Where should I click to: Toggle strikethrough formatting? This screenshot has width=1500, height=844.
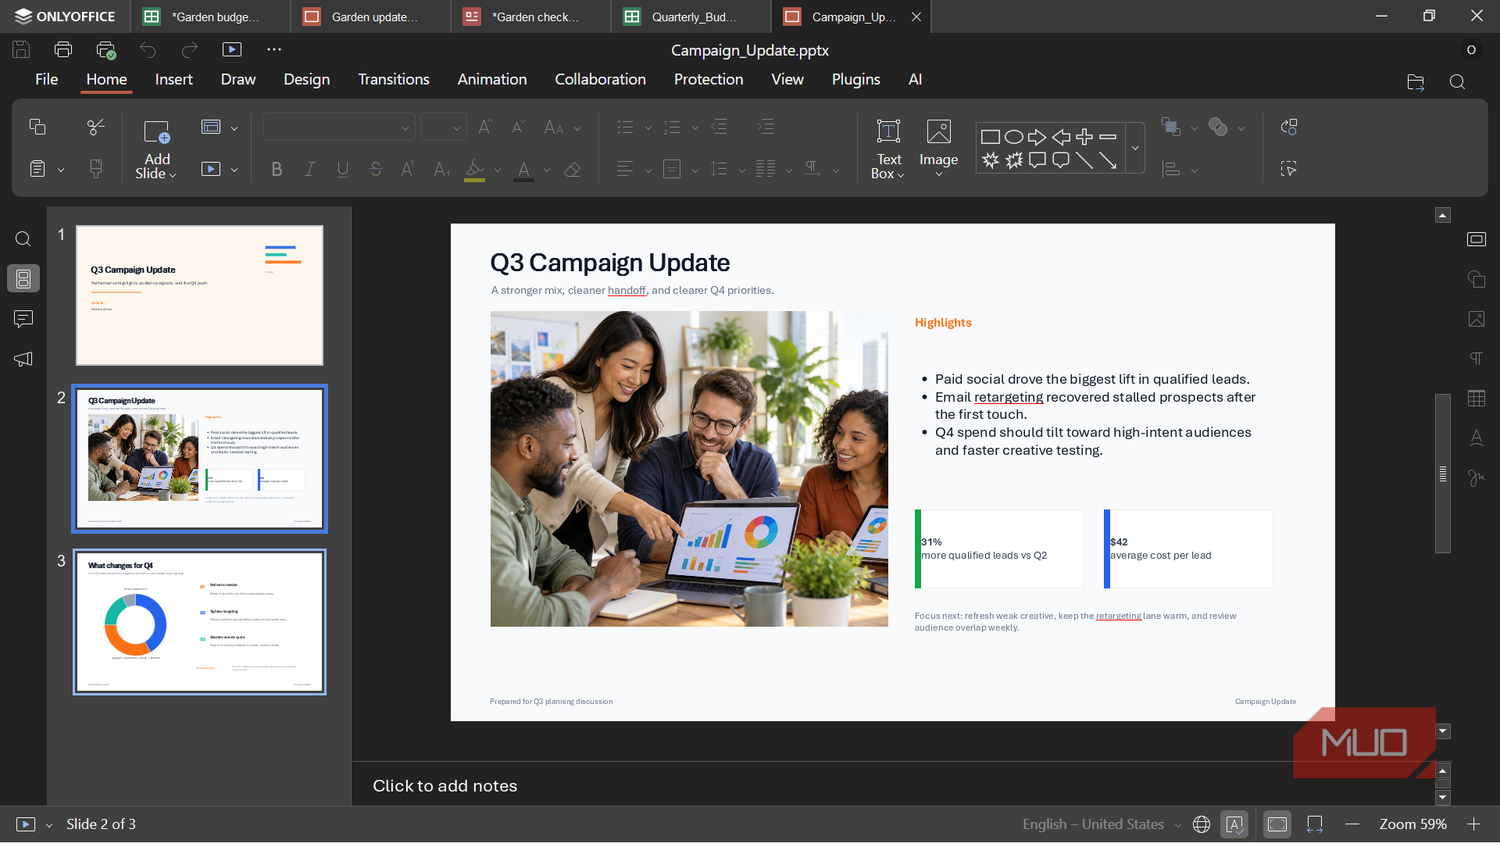[376, 169]
